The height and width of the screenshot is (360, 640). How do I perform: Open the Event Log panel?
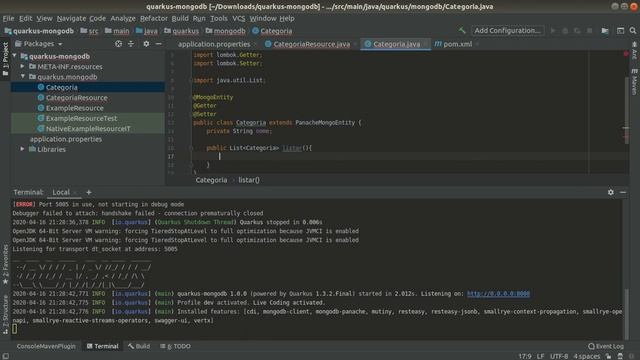point(606,346)
